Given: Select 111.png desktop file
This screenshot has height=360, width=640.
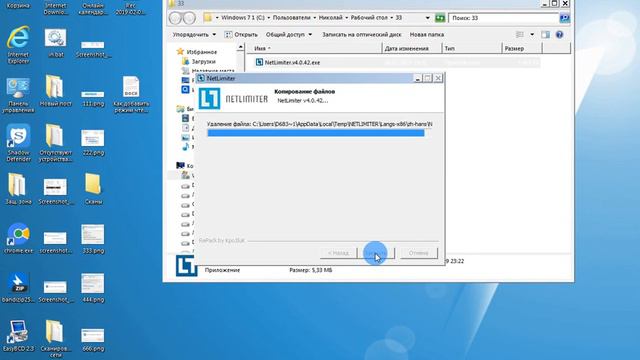Looking at the screenshot, I should coord(93,98).
